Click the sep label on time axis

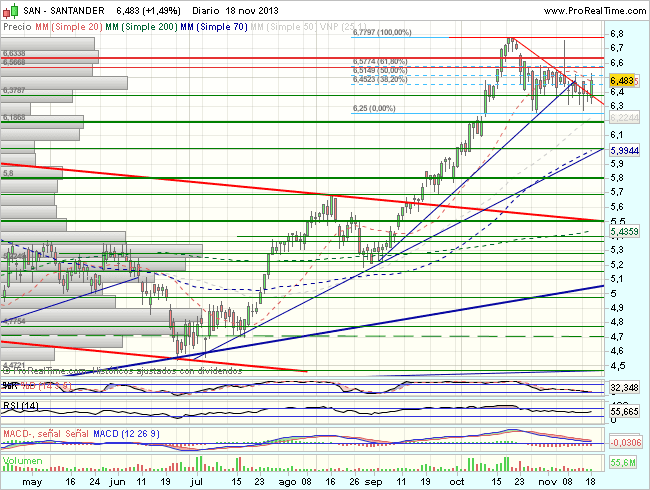click(x=374, y=482)
